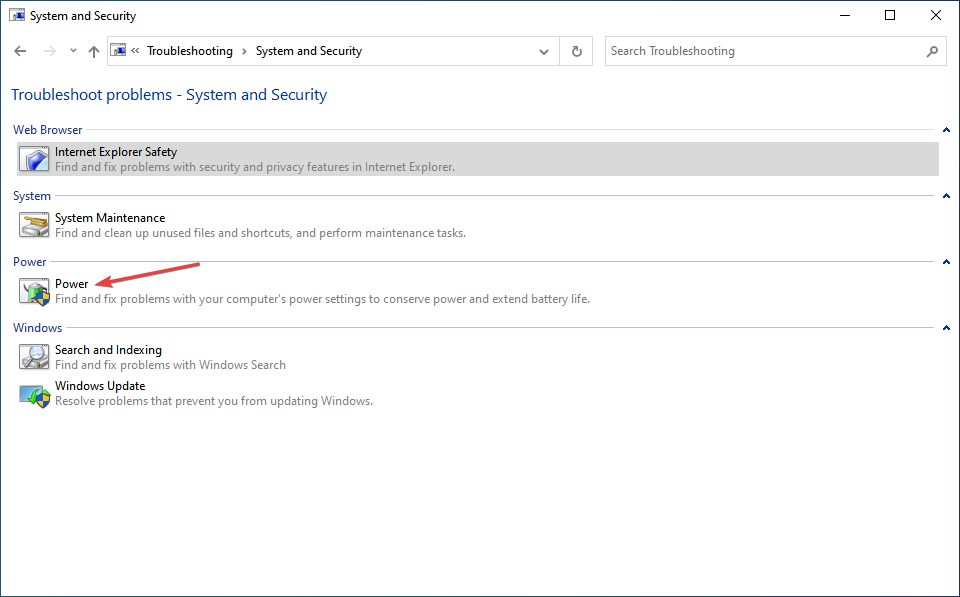Image resolution: width=960 pixels, height=597 pixels.
Task: Click the double-chevron before Troubleshooting breadcrumb
Action: [135, 51]
